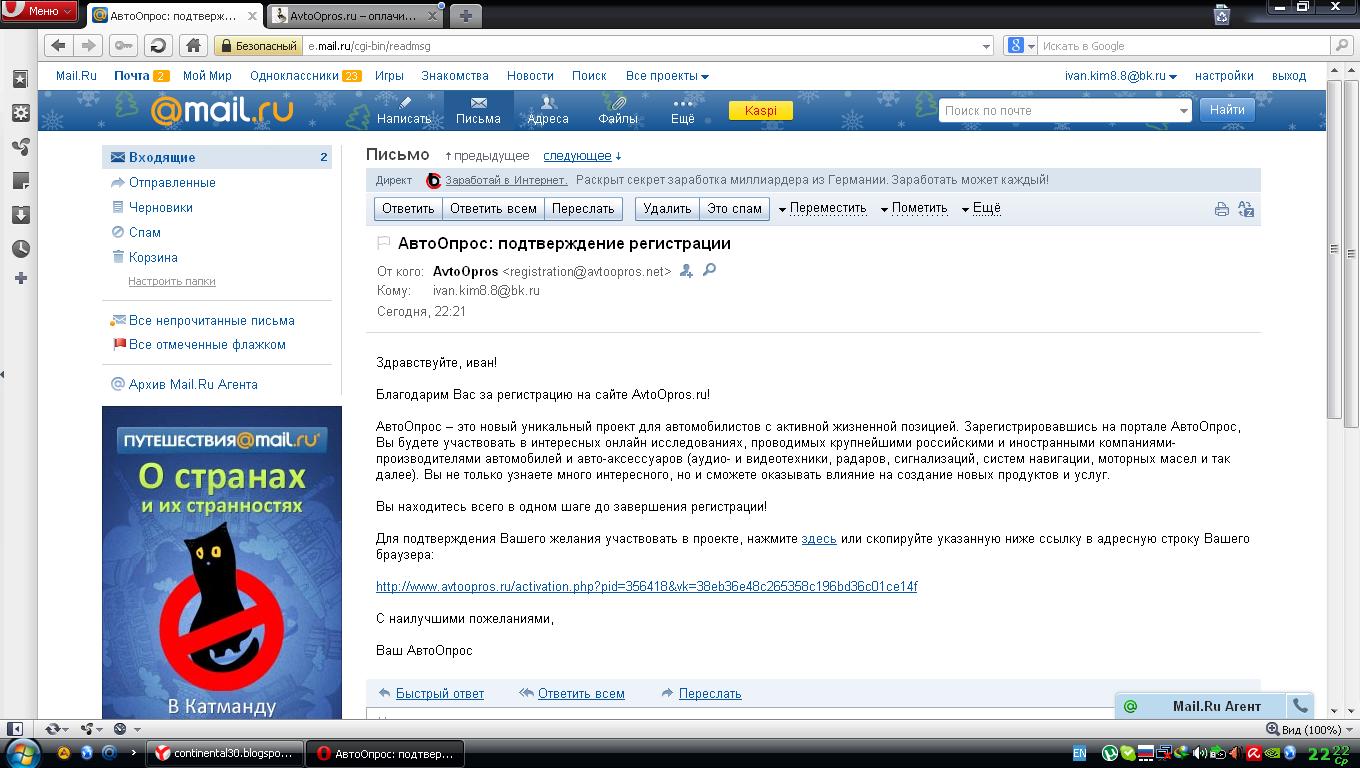Open the Быстрый ответ link

pyautogui.click(x=439, y=693)
